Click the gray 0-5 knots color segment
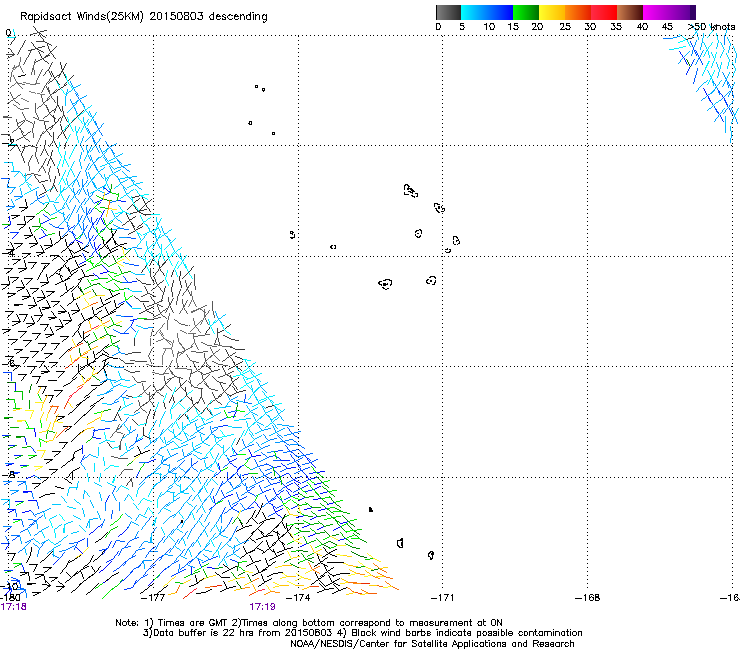 point(448,12)
